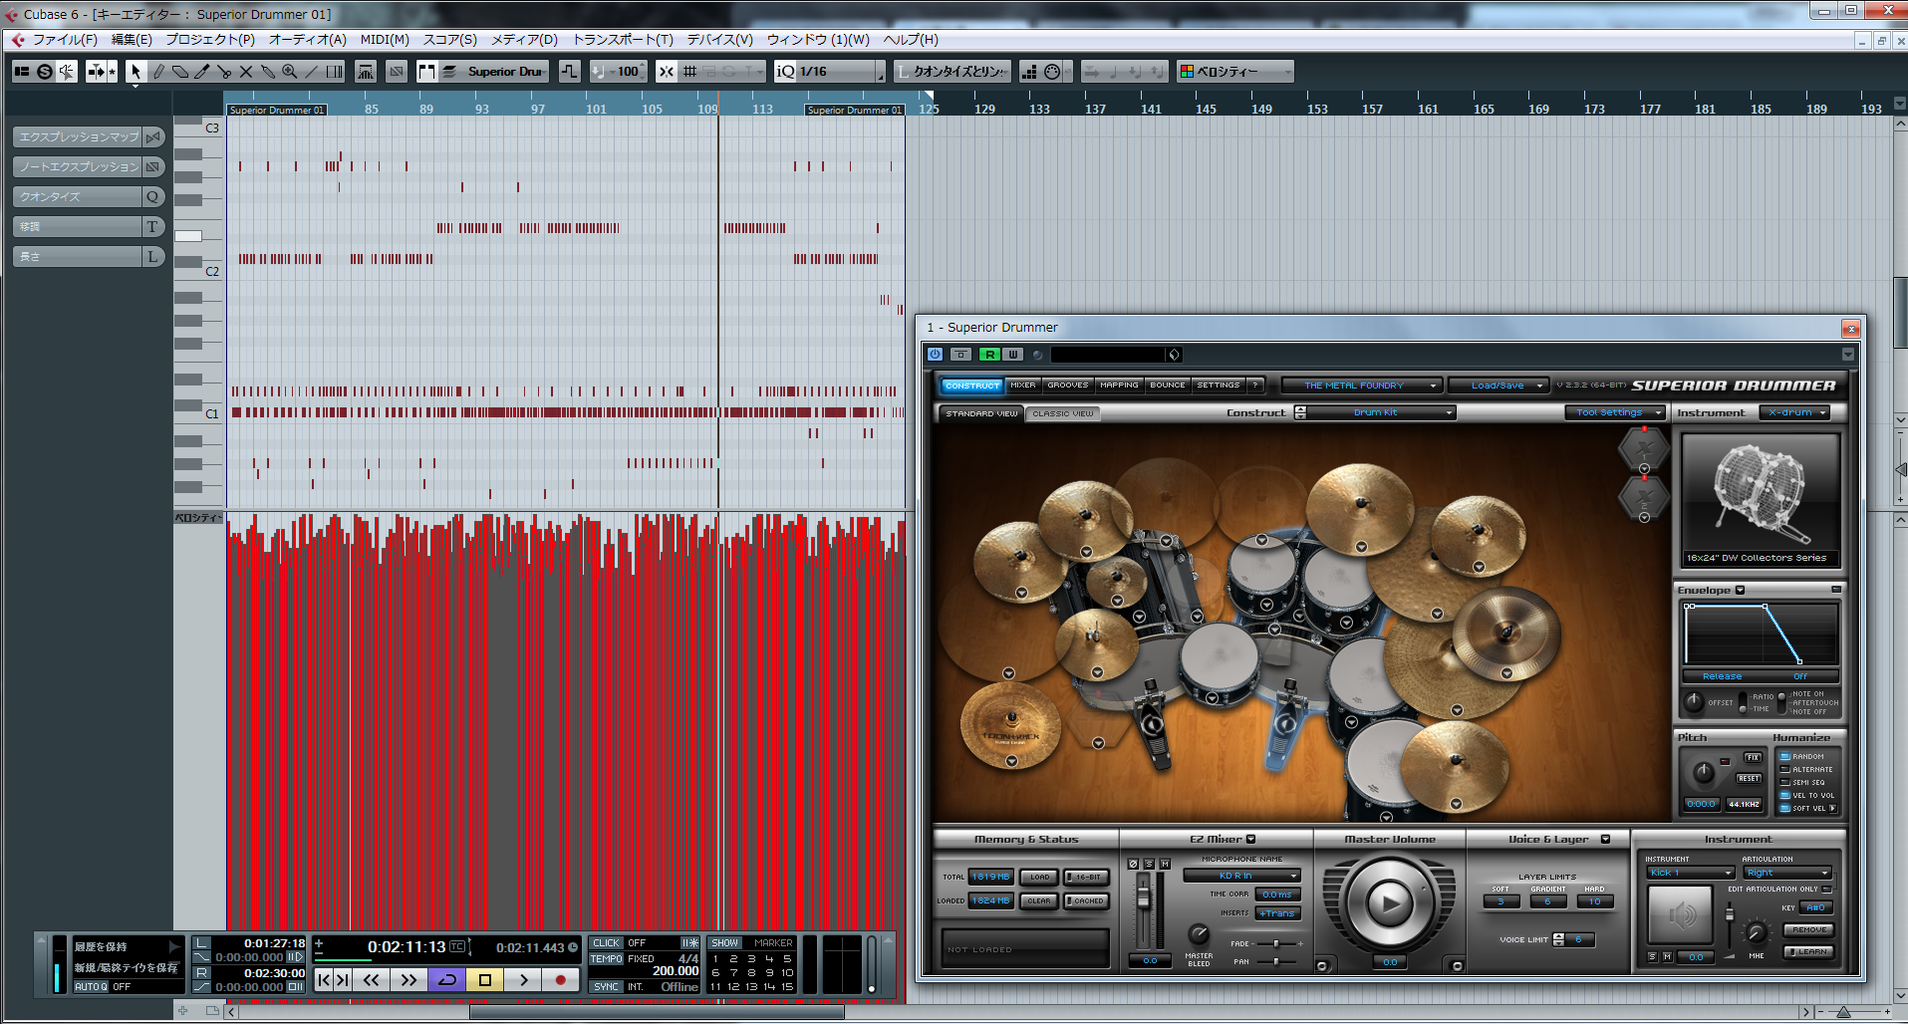This screenshot has height=1024, width=1908.
Task: Toggle the Cycle loop transport button
Action: click(447, 980)
